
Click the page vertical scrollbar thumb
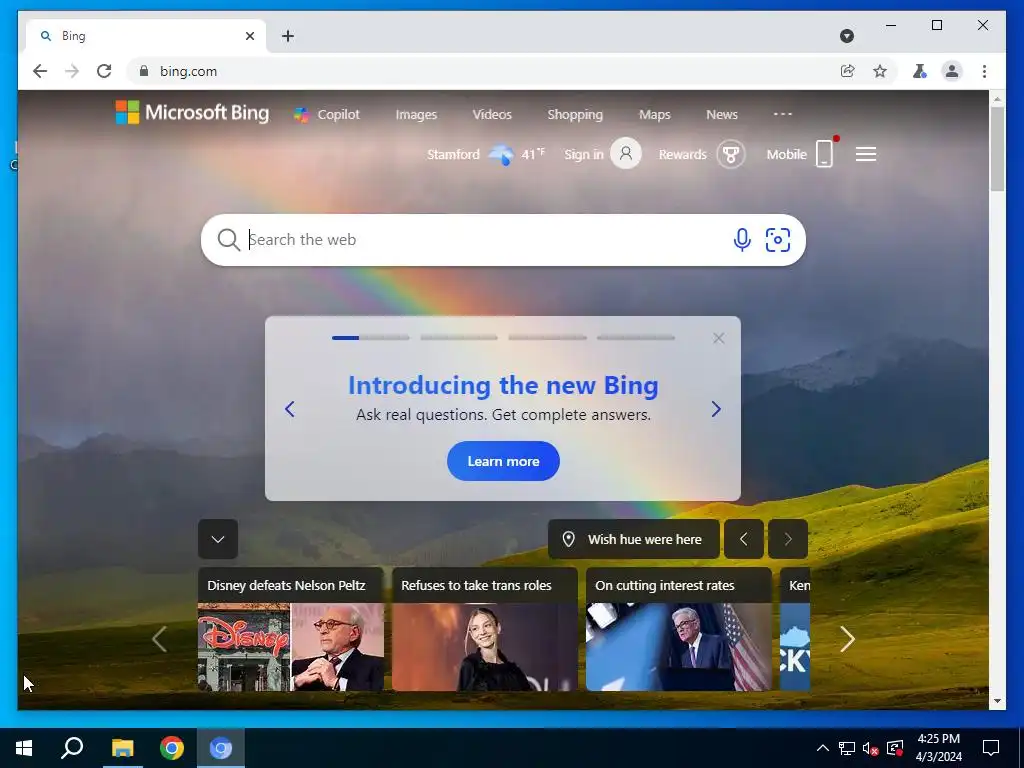tap(997, 149)
